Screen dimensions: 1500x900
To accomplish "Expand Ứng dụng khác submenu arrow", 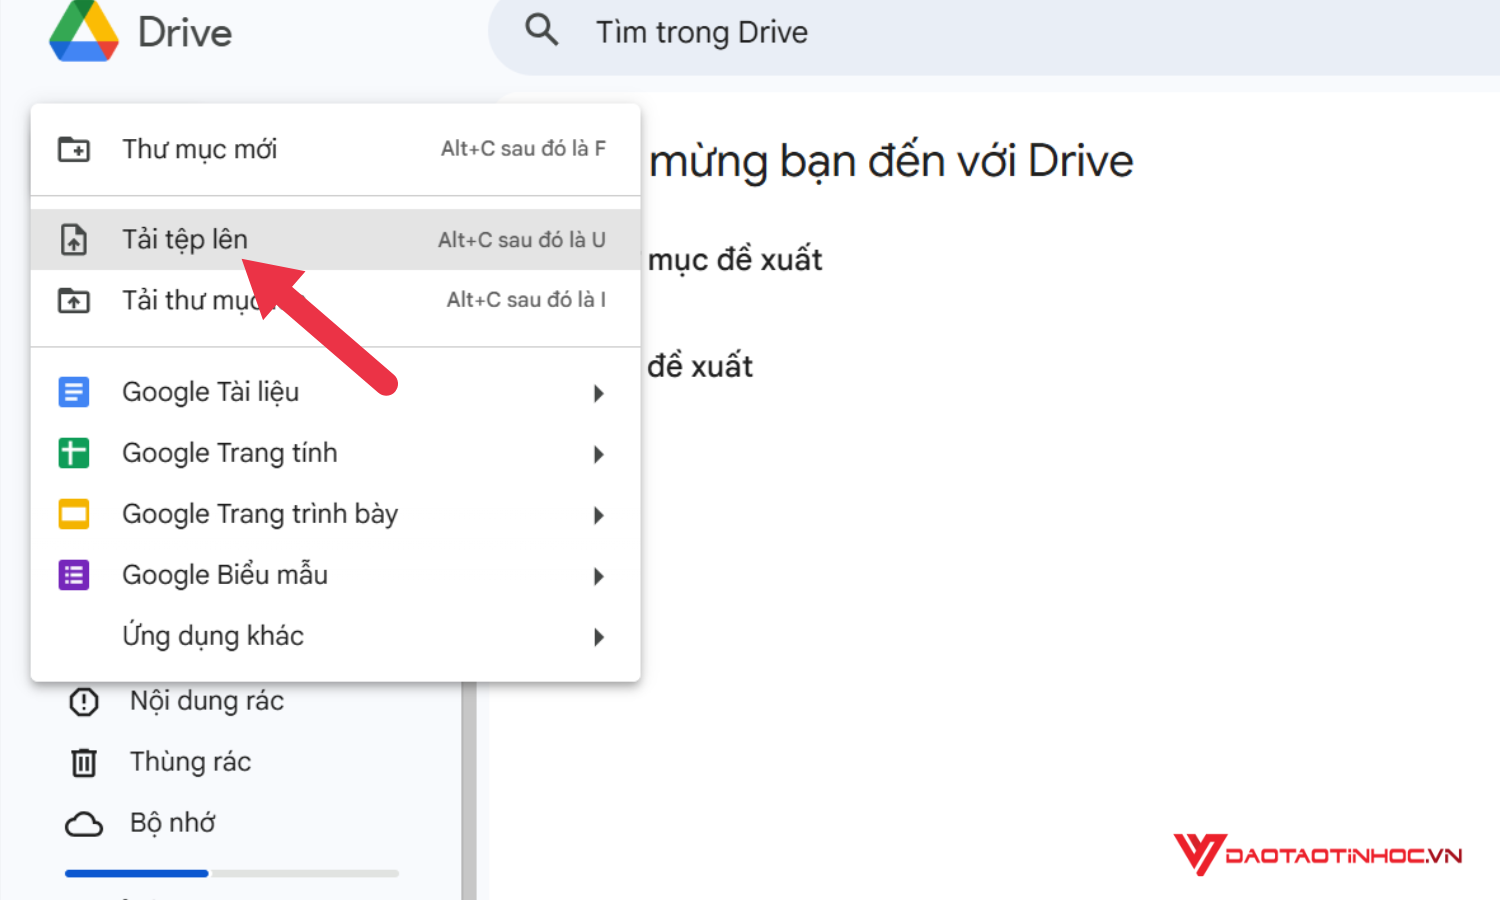I will [598, 637].
